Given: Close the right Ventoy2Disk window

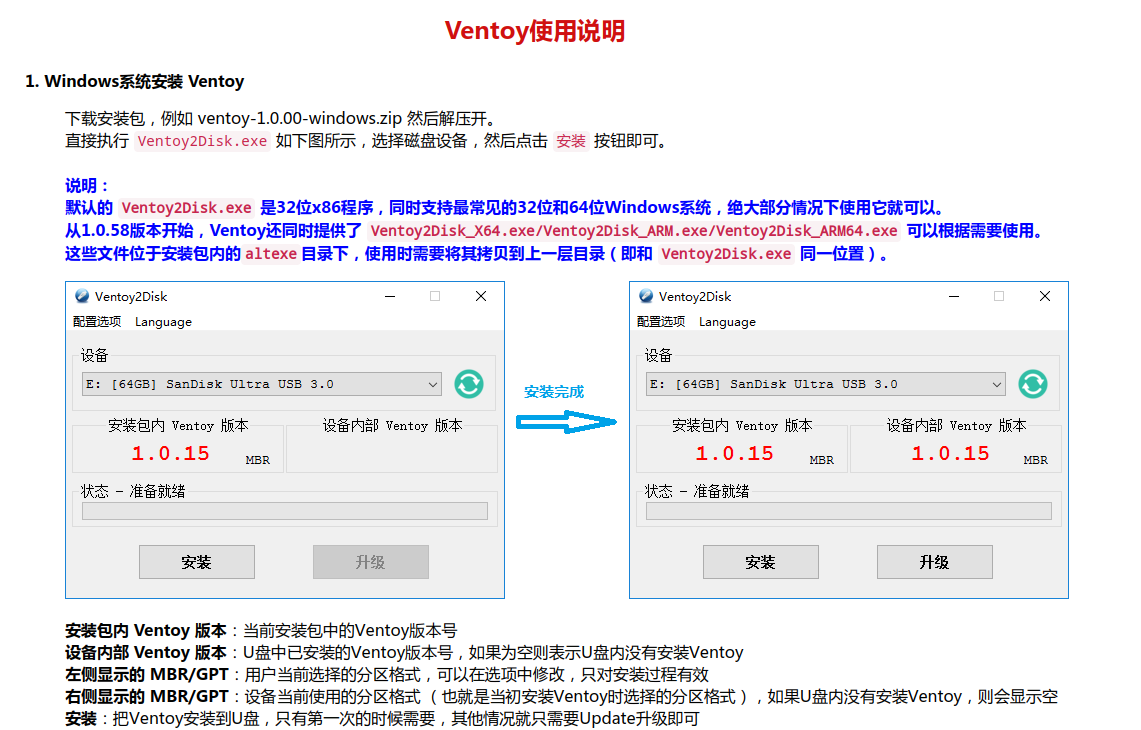Looking at the screenshot, I should [x=1045, y=296].
